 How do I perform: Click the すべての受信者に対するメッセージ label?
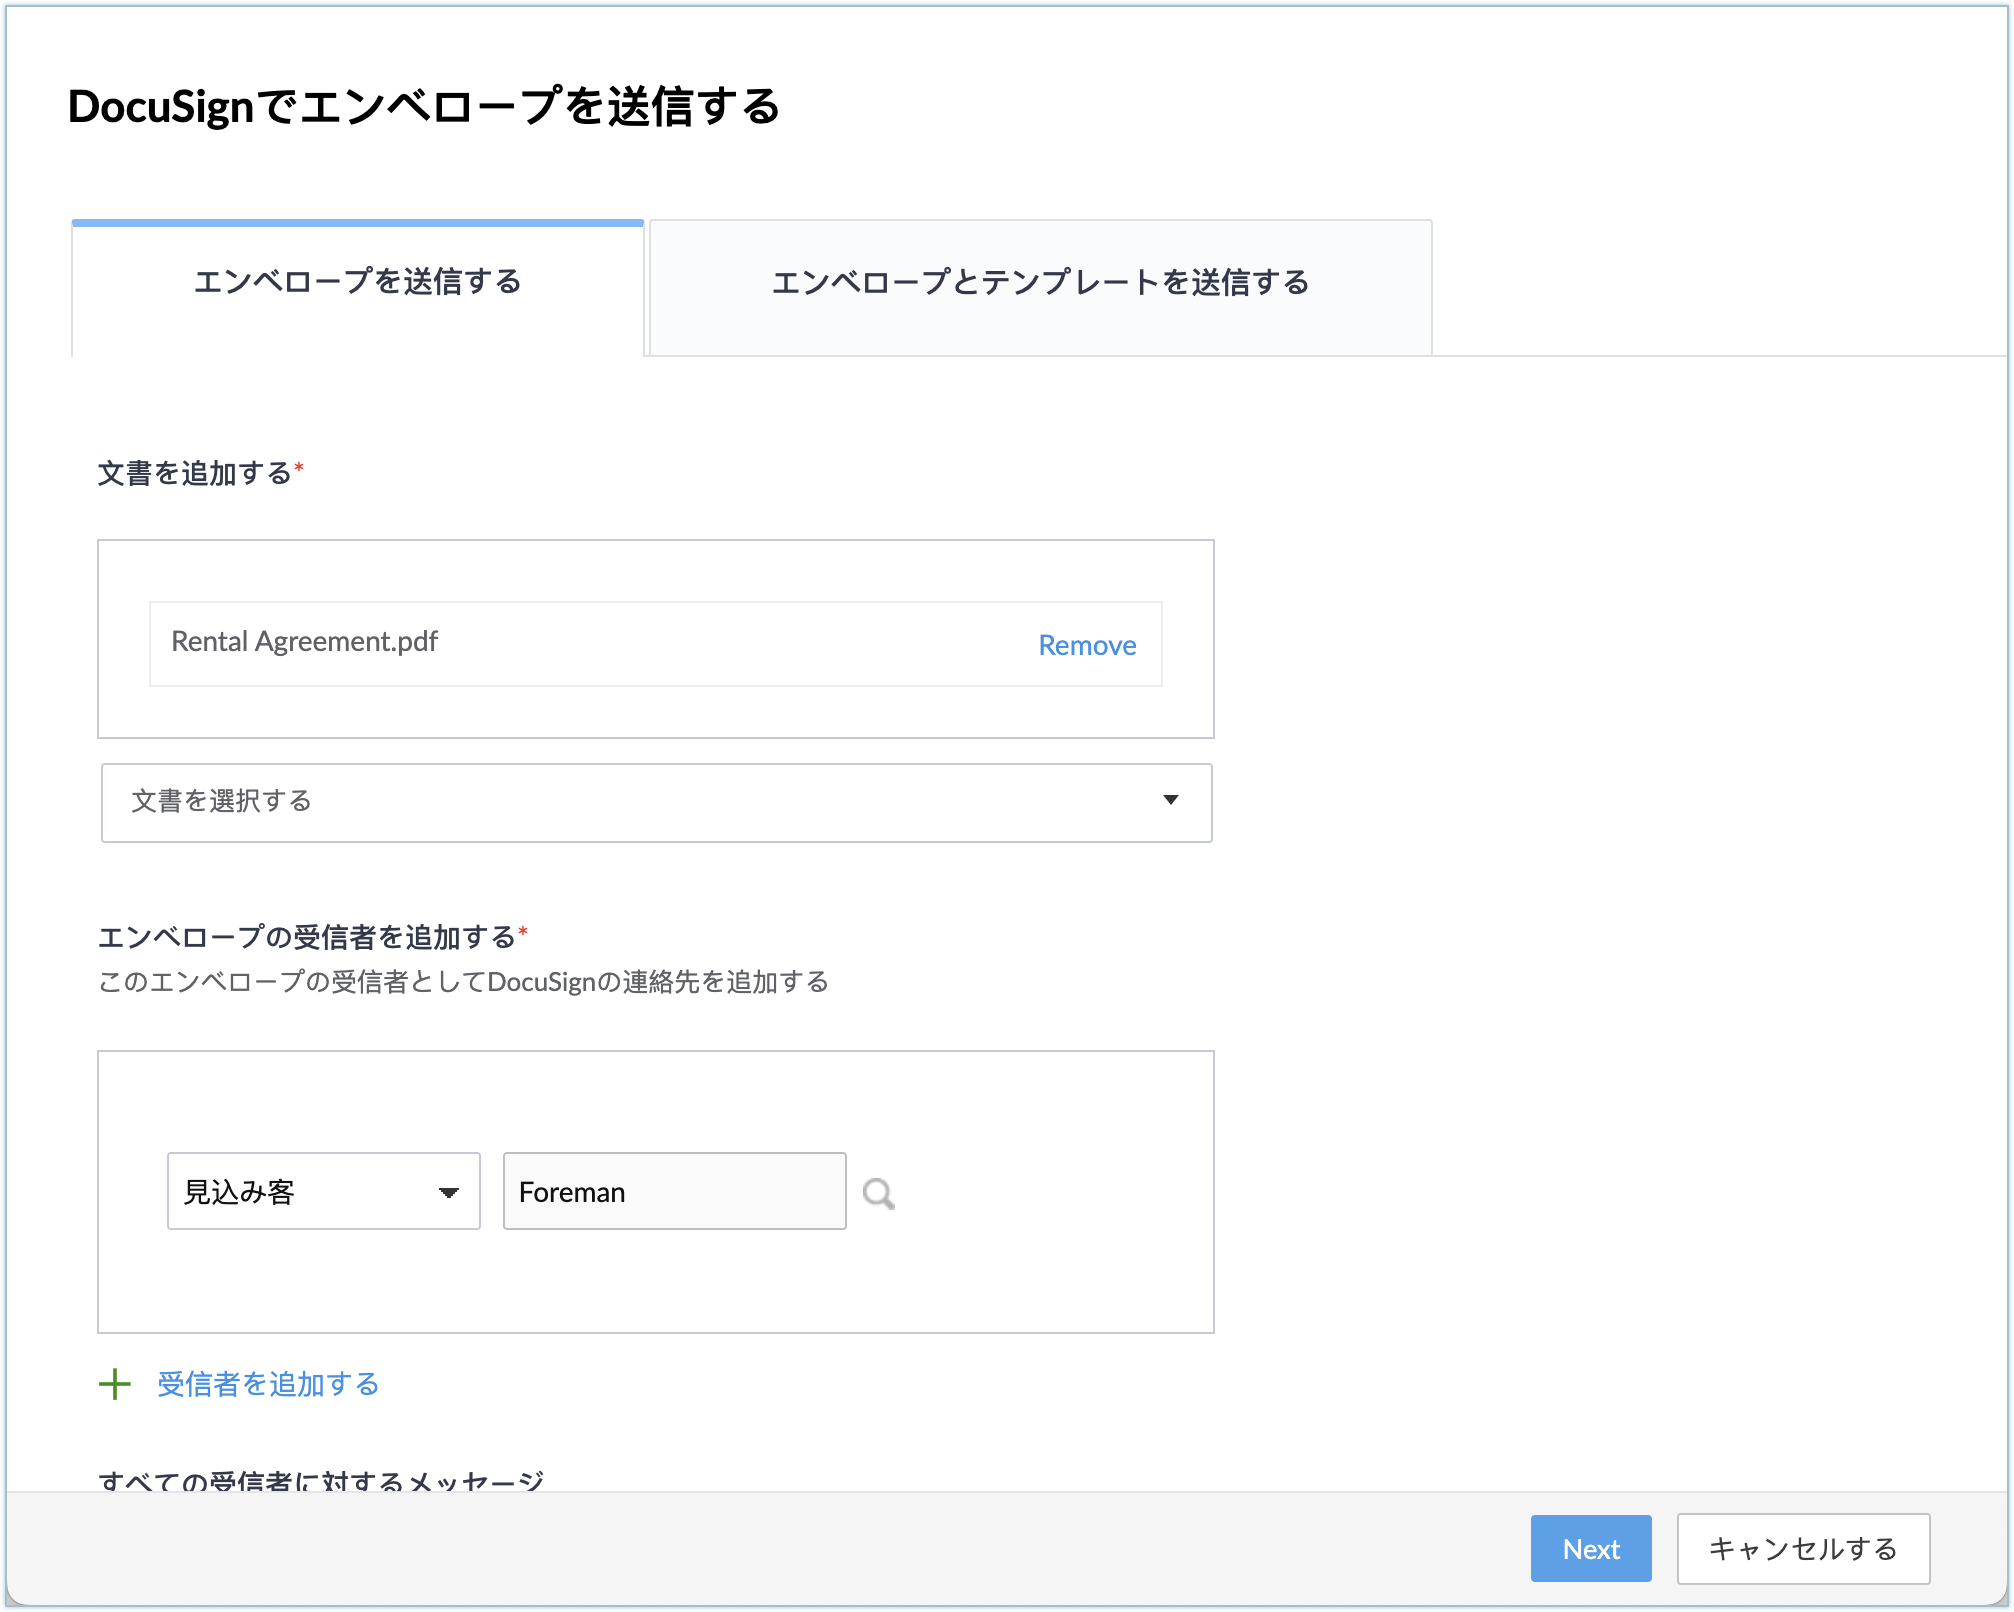pyautogui.click(x=321, y=1480)
